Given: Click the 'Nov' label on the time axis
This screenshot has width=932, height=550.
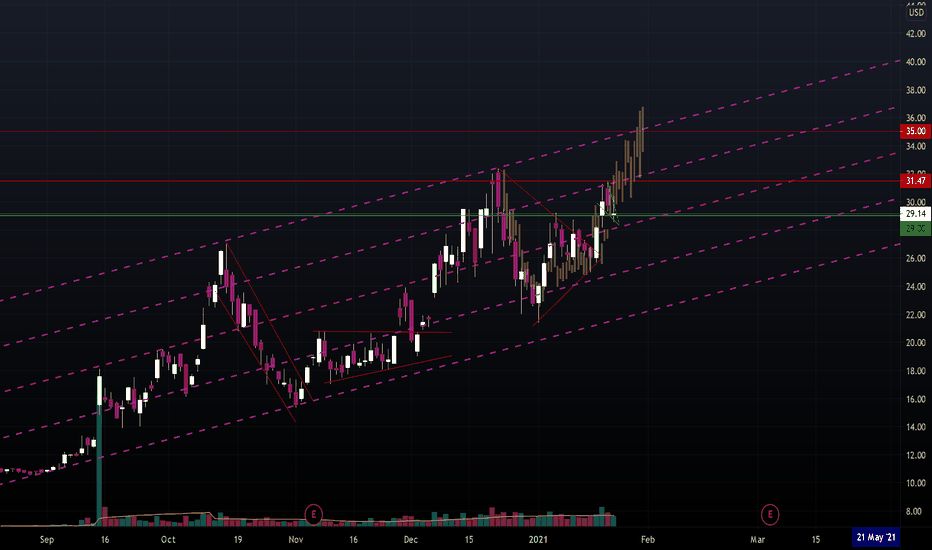Looking at the screenshot, I should point(295,540).
